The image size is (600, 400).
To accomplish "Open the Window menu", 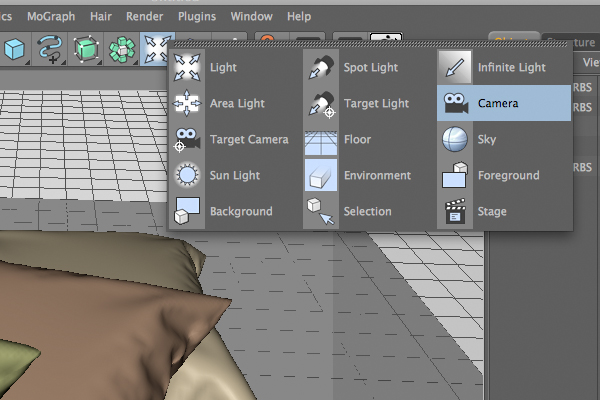I will pyautogui.click(x=251, y=16).
